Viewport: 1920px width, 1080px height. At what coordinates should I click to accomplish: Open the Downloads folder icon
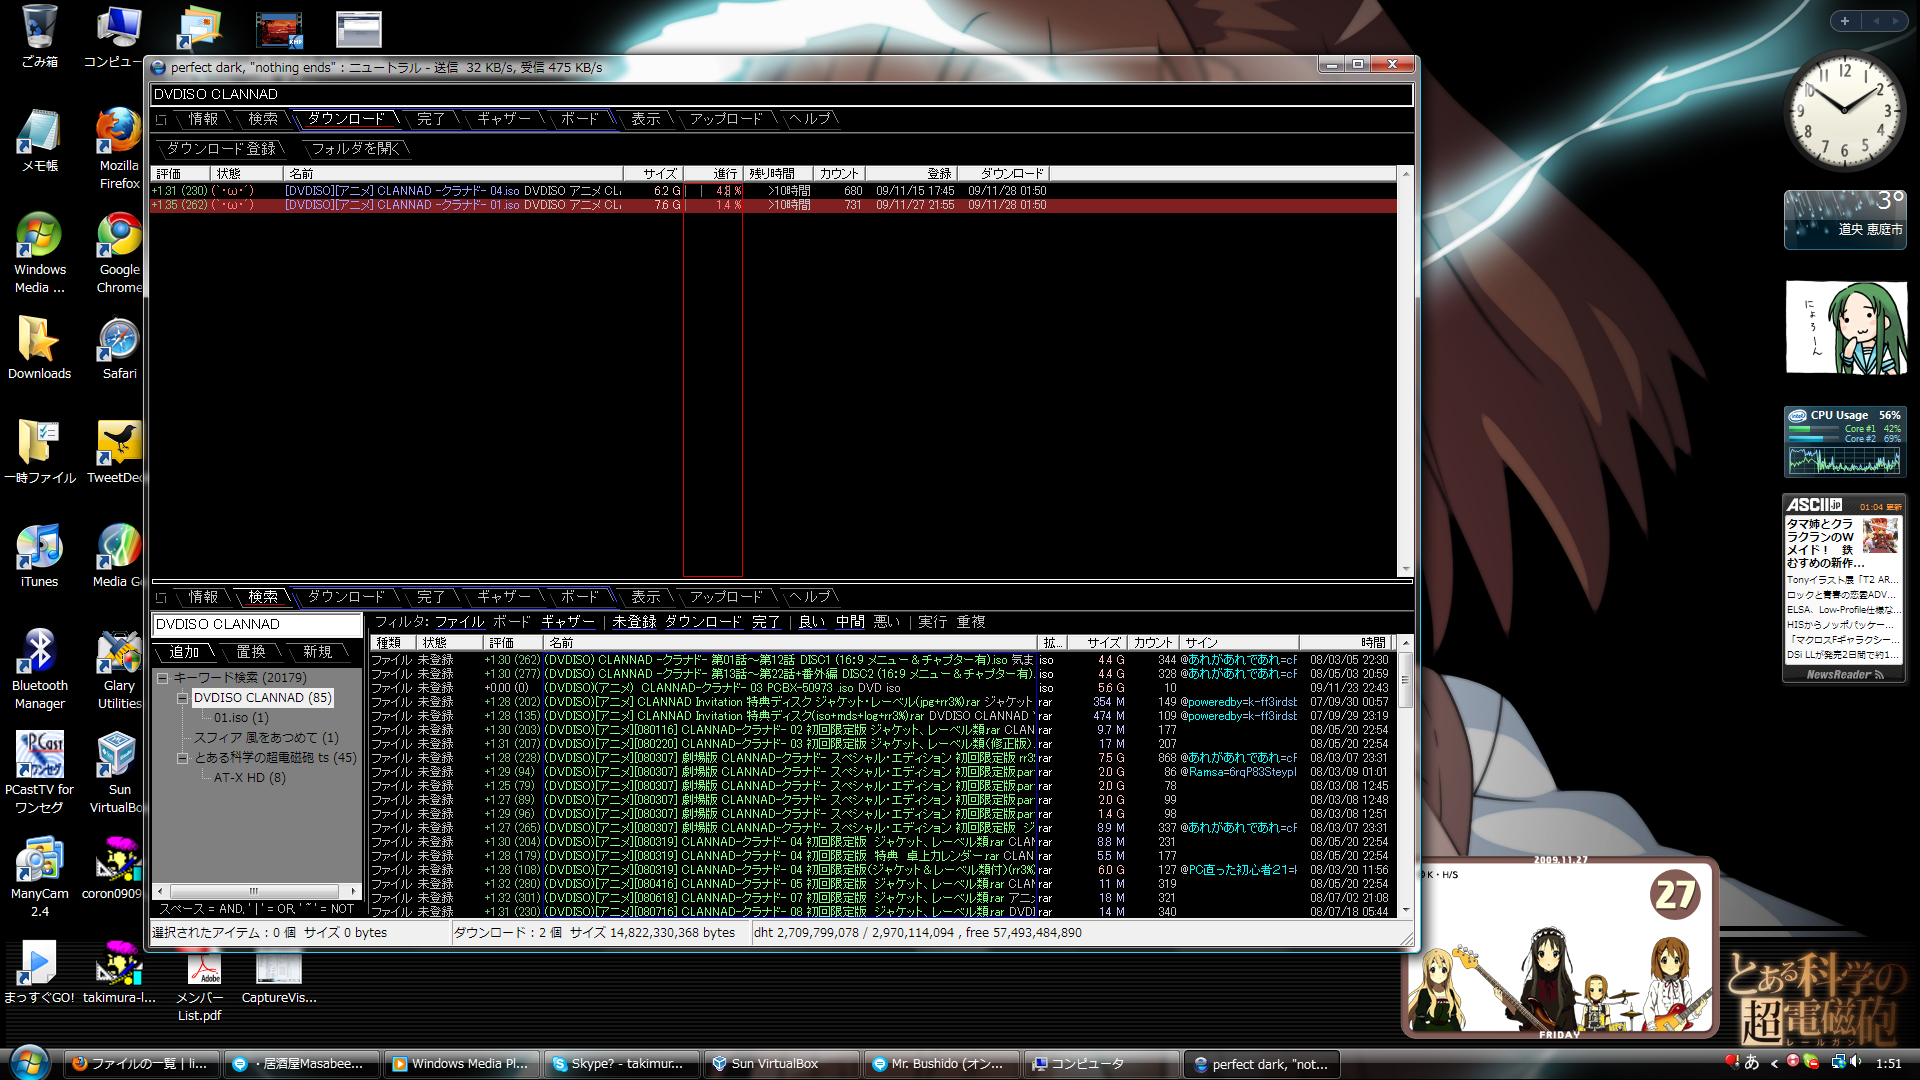(40, 348)
